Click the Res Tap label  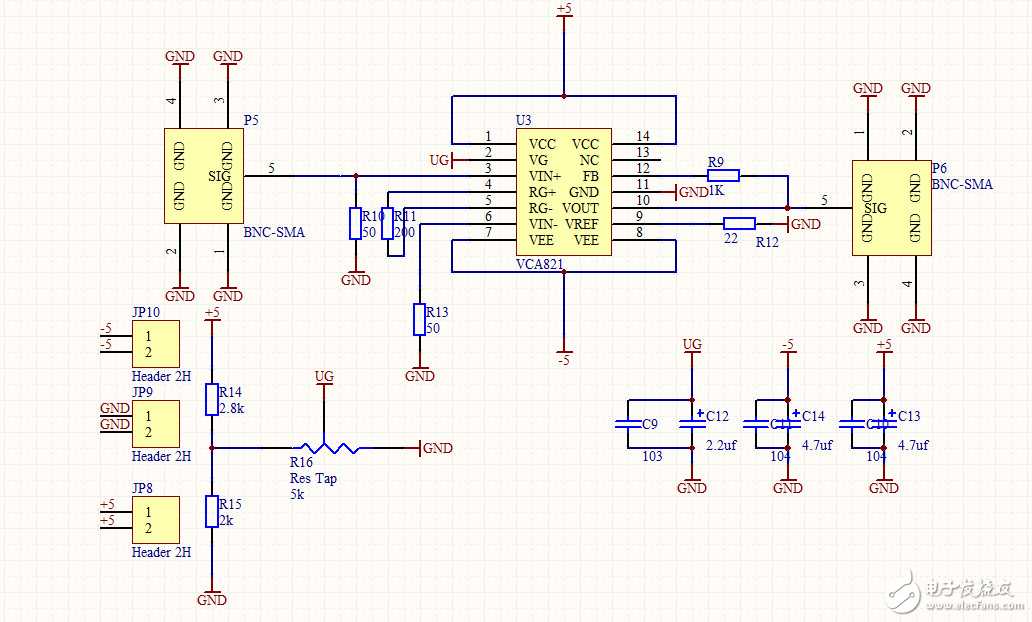(313, 479)
